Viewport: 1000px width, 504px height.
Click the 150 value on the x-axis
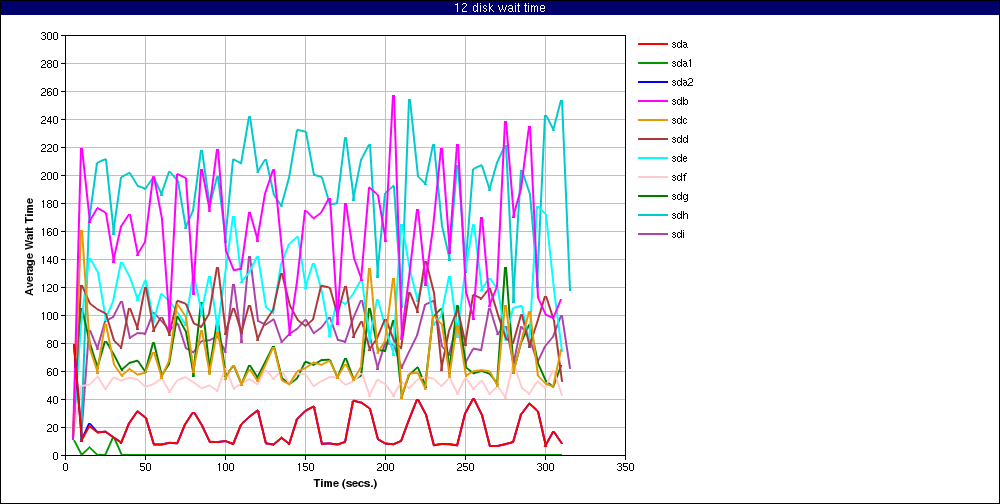tap(305, 468)
